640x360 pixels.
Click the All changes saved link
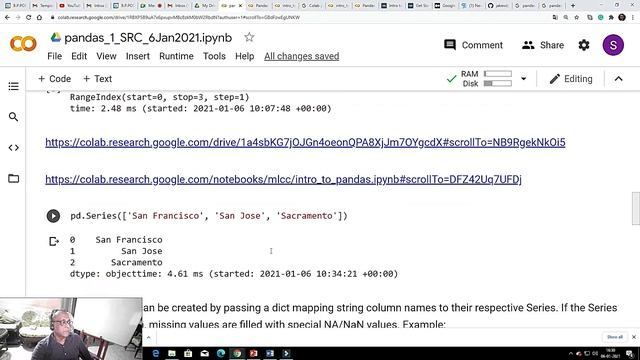[x=302, y=56]
